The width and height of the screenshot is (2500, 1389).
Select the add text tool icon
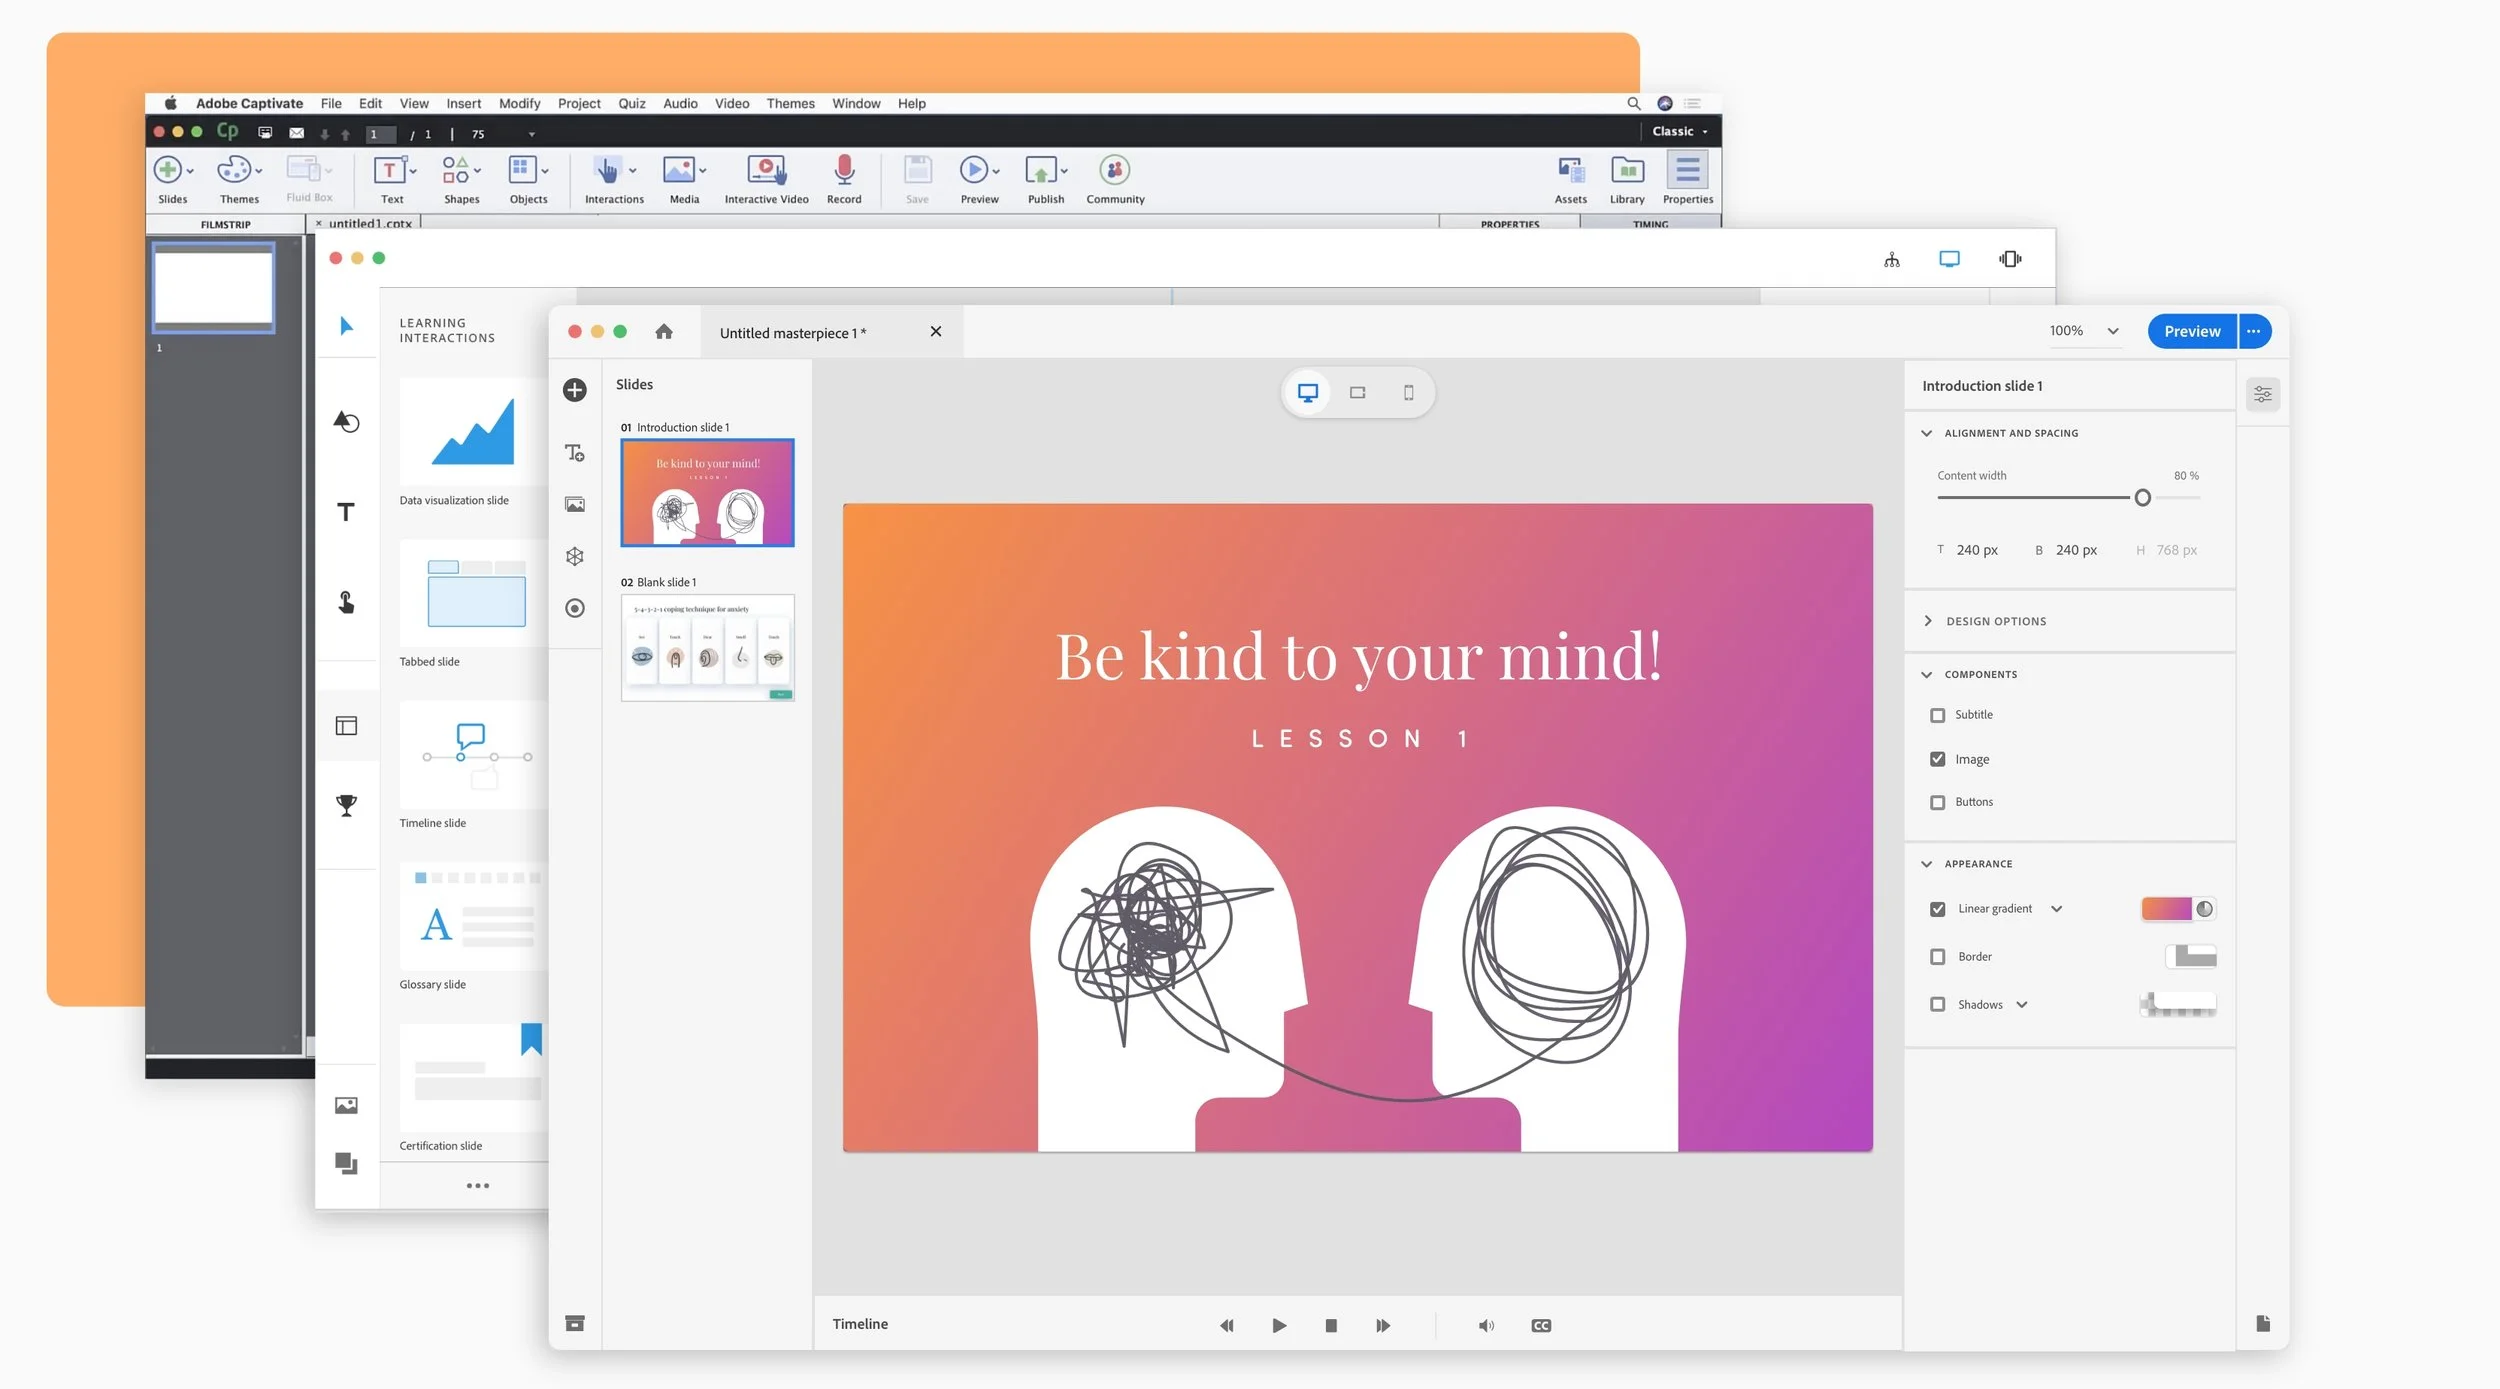coord(574,453)
